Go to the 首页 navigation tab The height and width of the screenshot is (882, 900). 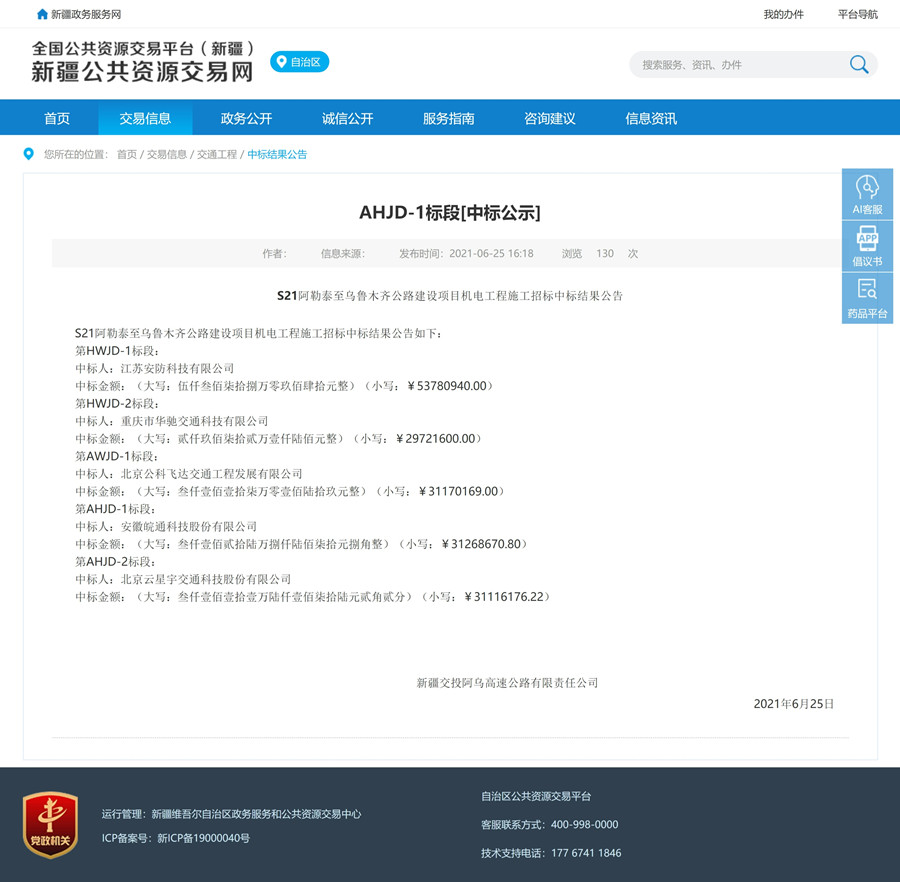[x=57, y=118]
